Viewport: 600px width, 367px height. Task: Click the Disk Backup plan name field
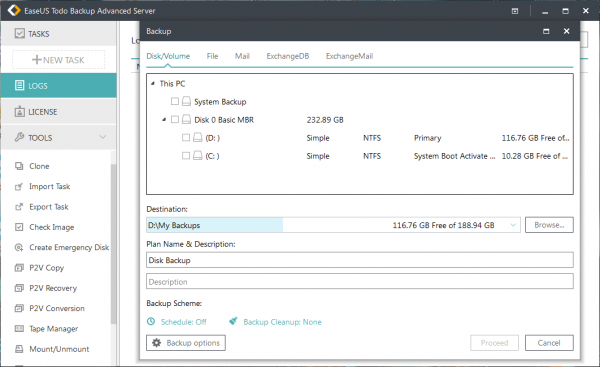tap(360, 260)
